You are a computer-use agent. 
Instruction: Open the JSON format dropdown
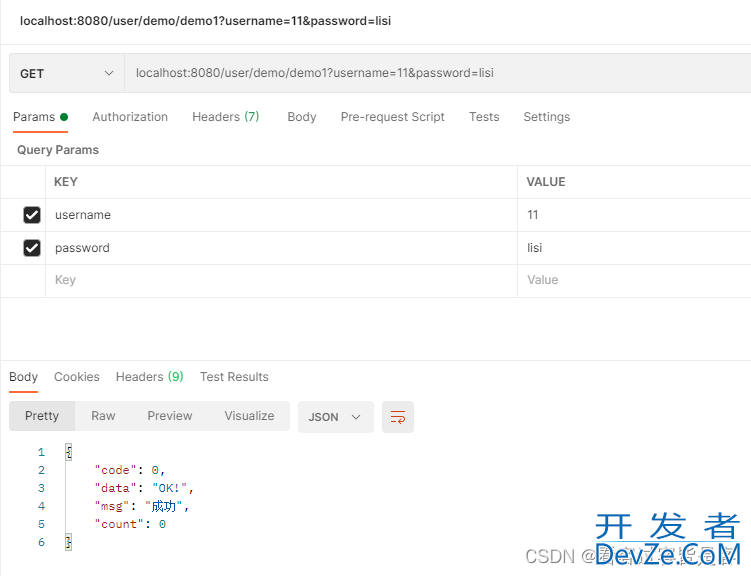(335, 417)
